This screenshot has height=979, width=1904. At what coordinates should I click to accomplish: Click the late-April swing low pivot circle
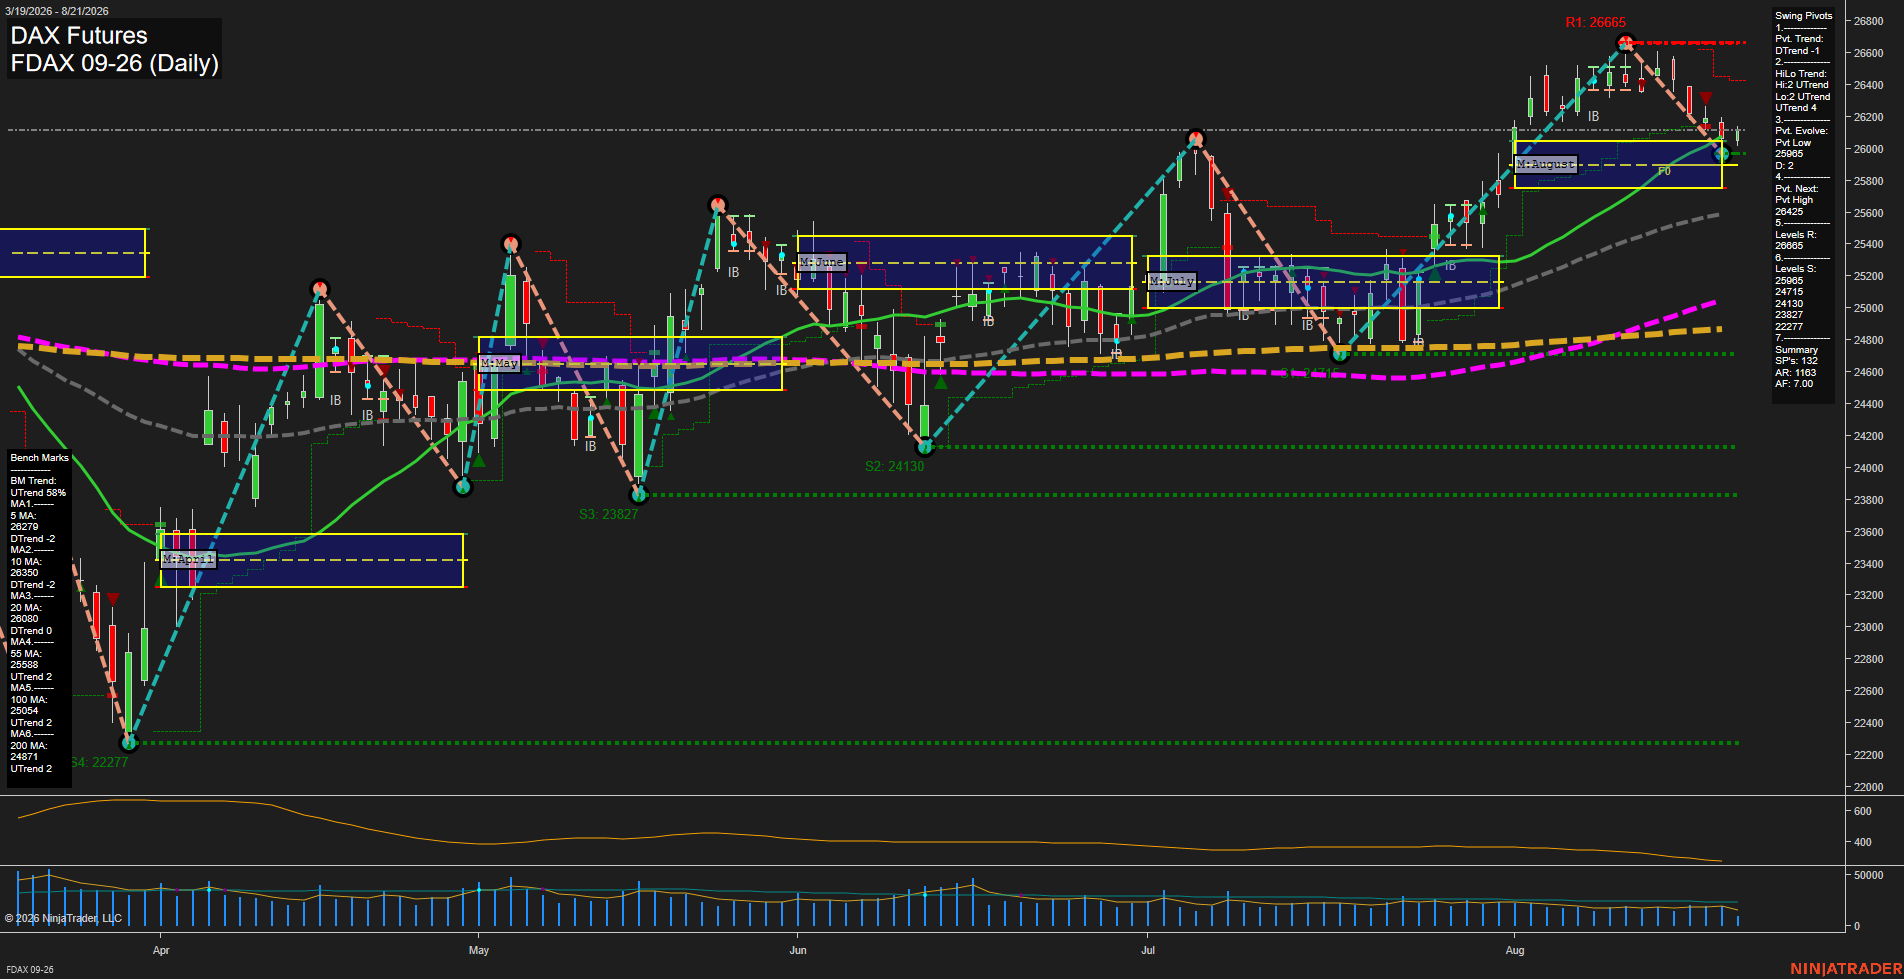click(x=463, y=487)
